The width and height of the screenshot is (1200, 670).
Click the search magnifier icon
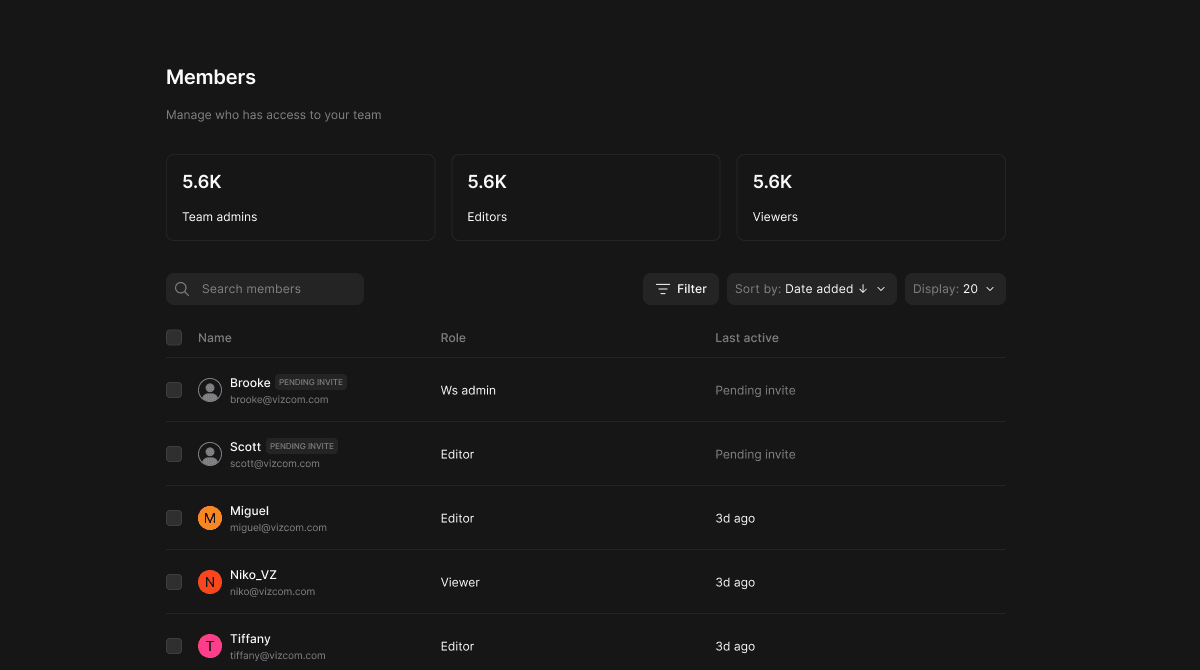[182, 289]
